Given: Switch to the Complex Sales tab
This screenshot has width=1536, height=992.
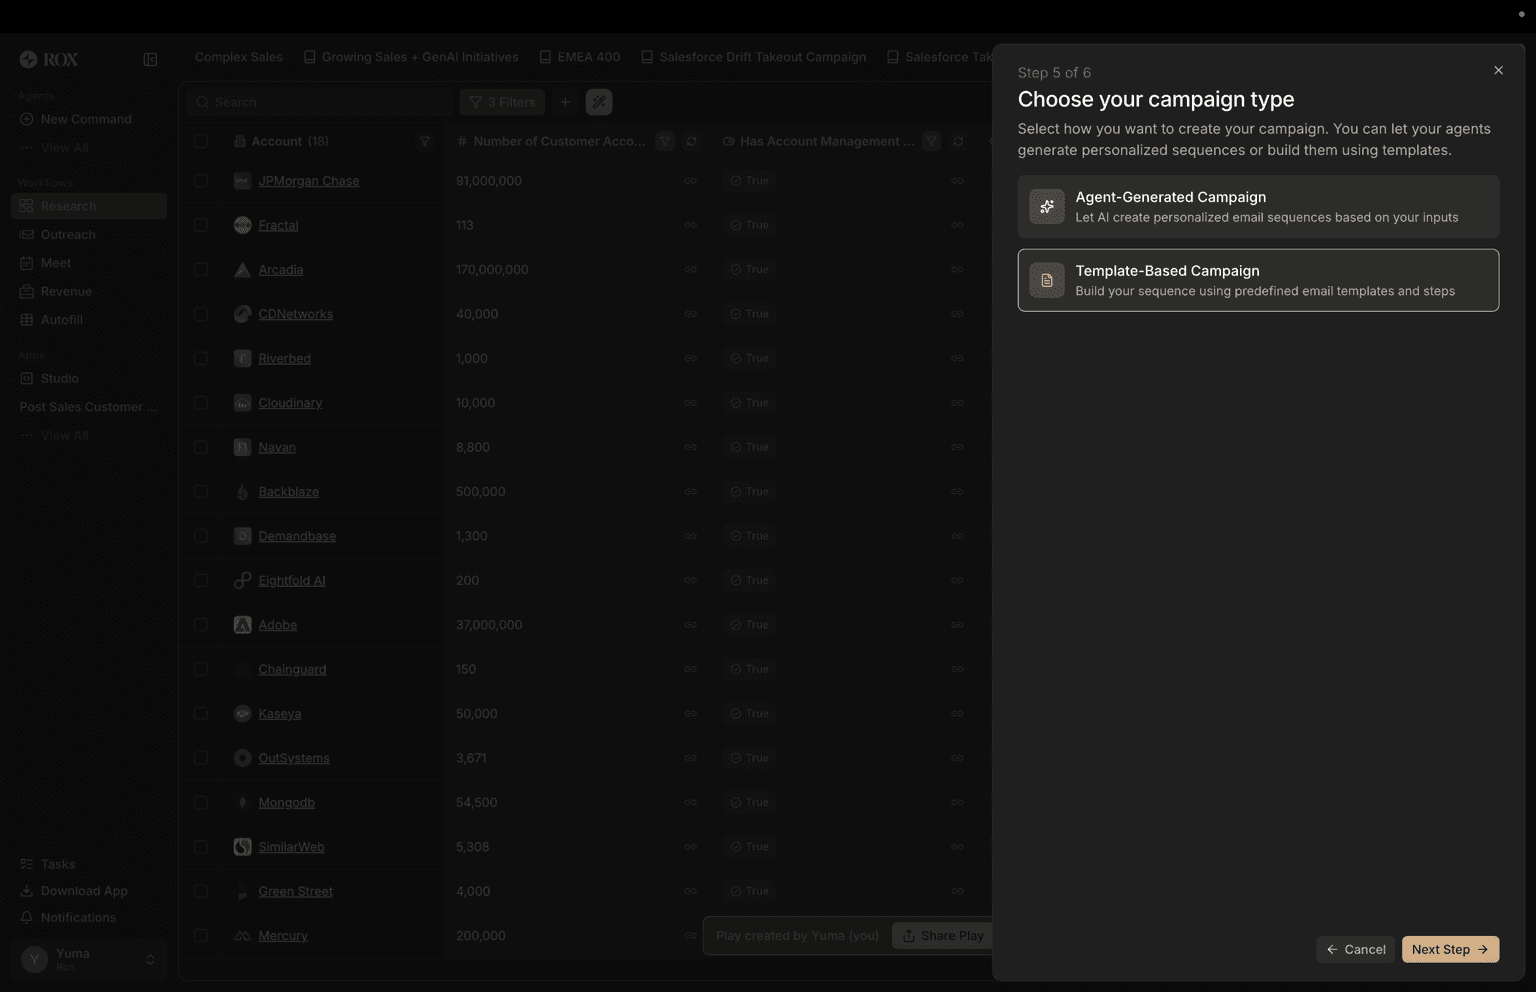Looking at the screenshot, I should tap(237, 57).
